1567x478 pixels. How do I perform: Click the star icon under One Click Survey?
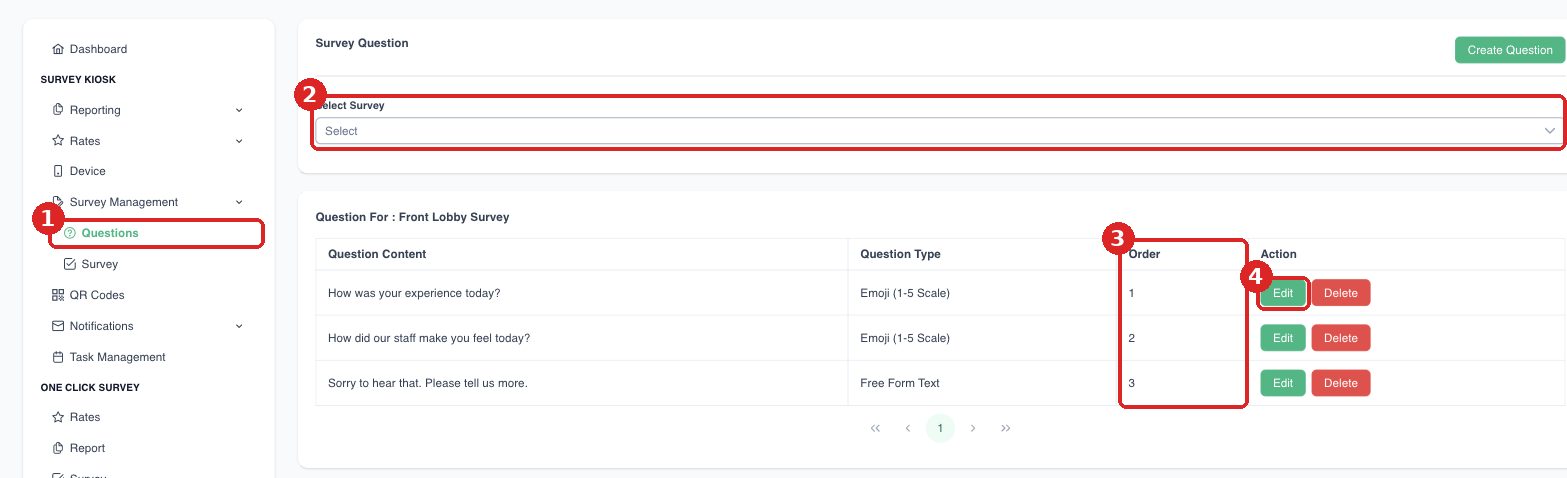pos(58,417)
